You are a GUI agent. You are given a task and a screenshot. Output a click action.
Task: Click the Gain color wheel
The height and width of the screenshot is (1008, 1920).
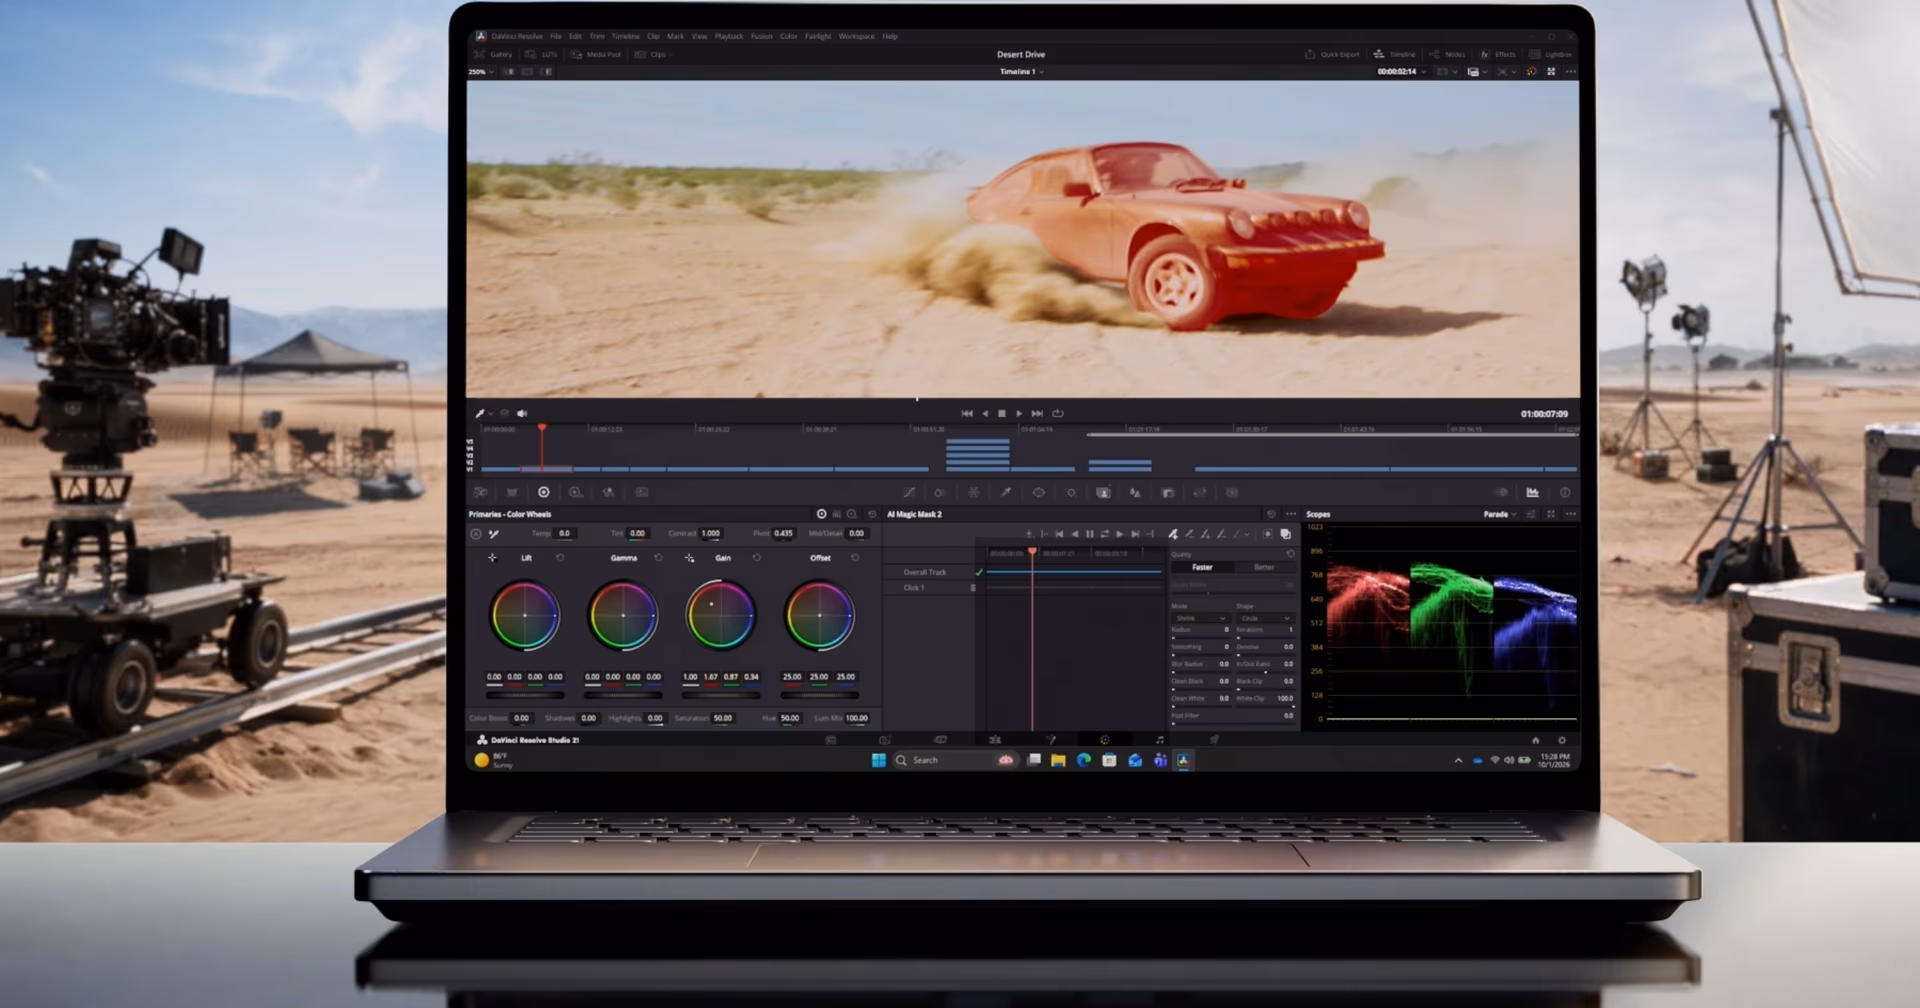720,615
